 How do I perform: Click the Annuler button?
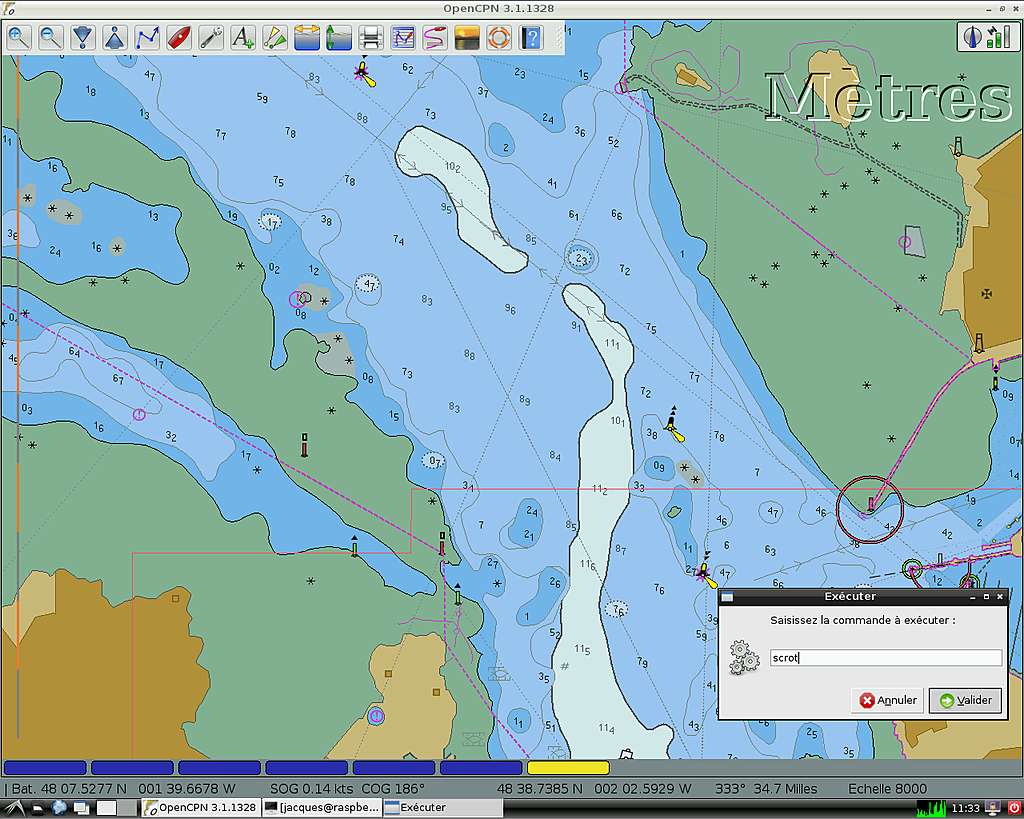[888, 700]
